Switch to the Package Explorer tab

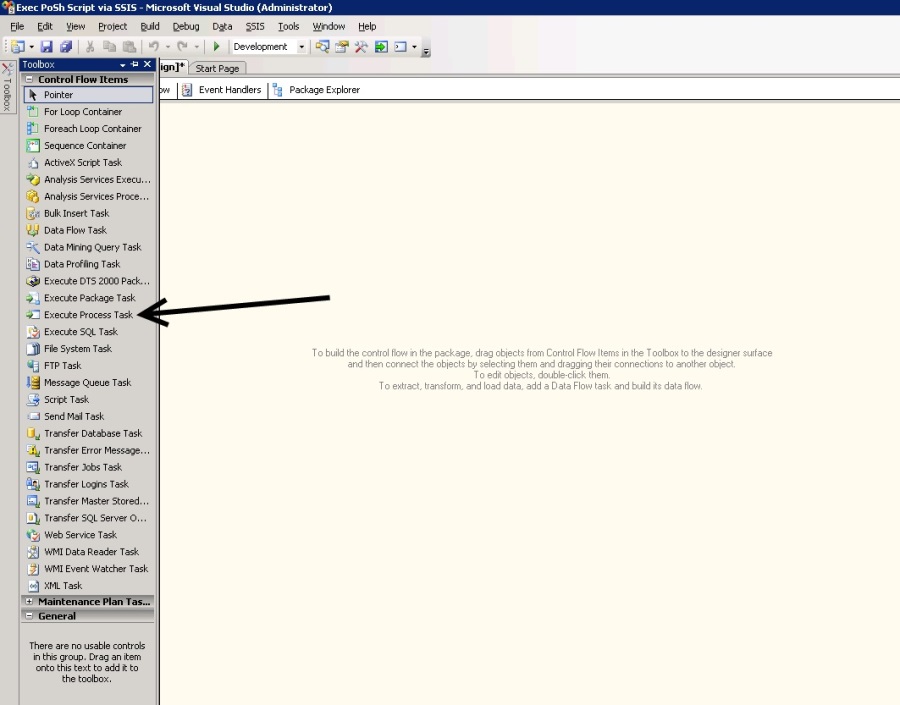click(x=317, y=90)
